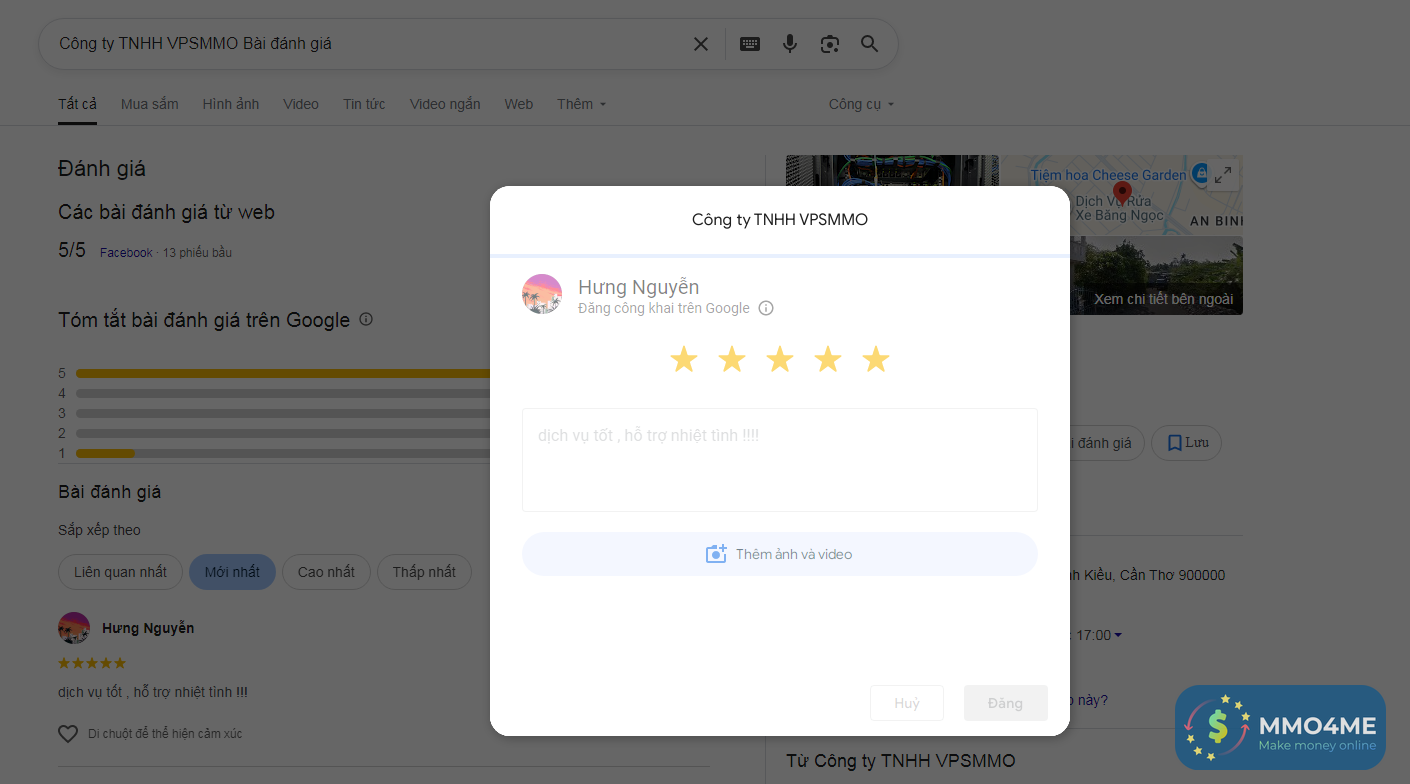Click the review text 'dịch vụ tốt , hỗ trợ nhiệt tình !!!'
This screenshot has height=784, width=1410.
153,692
